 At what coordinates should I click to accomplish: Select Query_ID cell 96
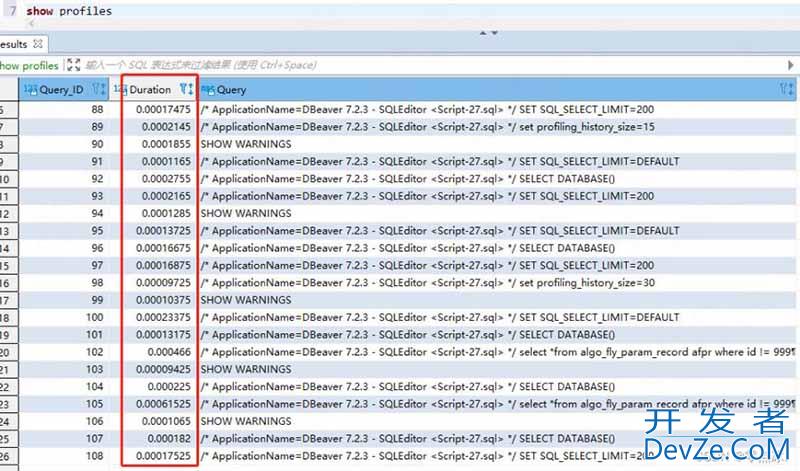tap(64, 248)
